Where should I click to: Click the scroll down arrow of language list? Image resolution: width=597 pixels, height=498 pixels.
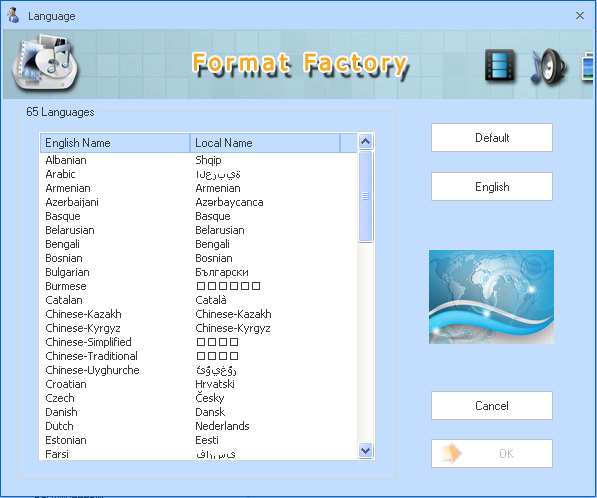[366, 451]
